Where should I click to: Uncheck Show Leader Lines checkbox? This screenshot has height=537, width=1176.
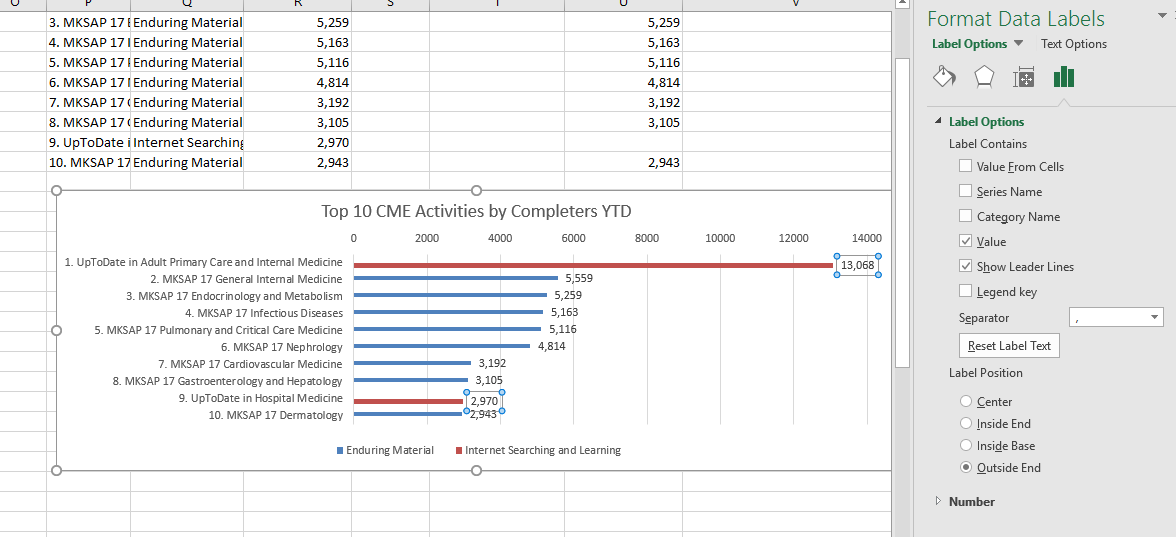click(x=965, y=266)
